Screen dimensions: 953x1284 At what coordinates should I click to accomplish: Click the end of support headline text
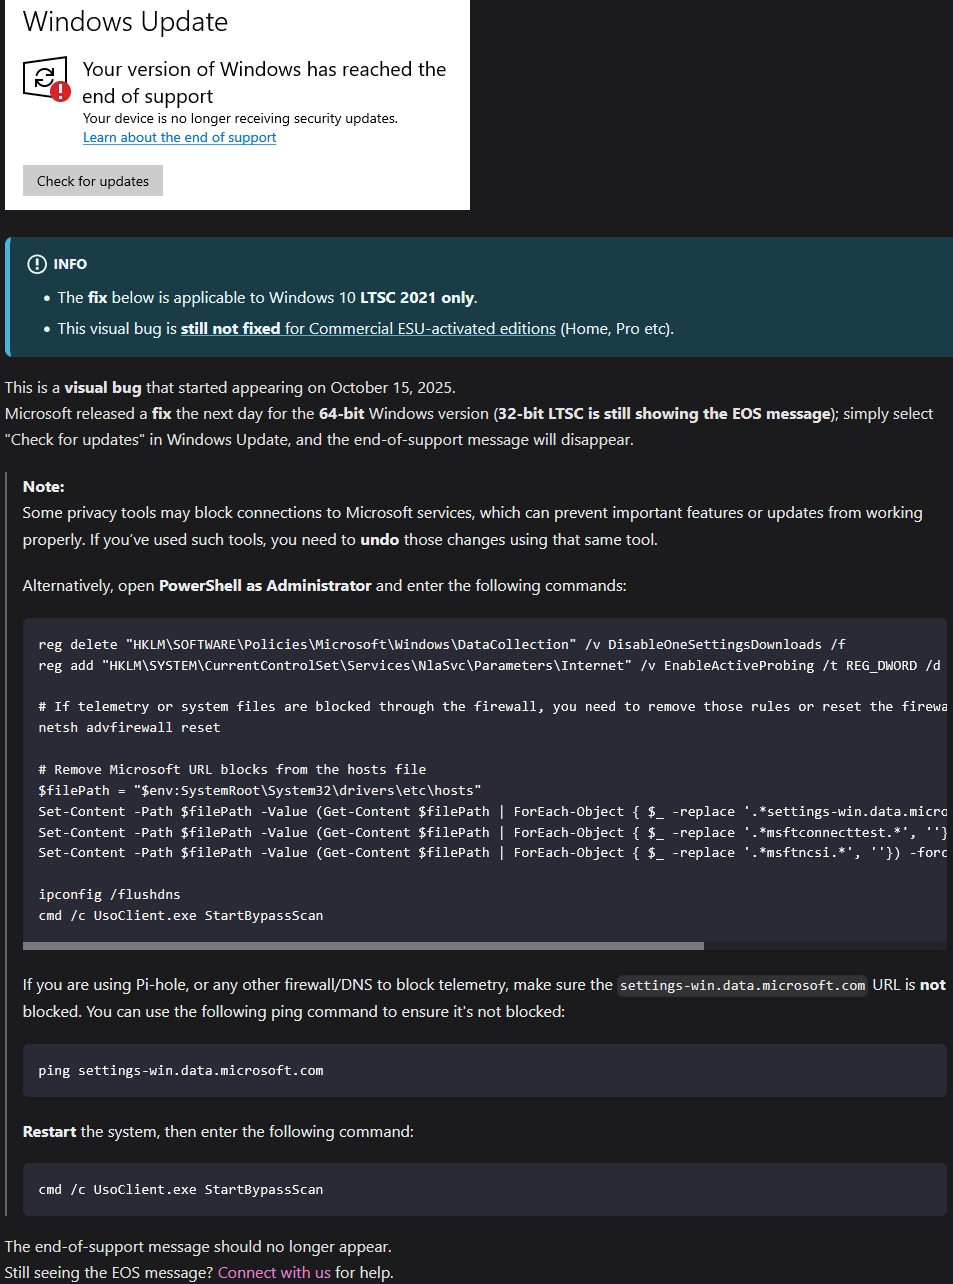(264, 82)
